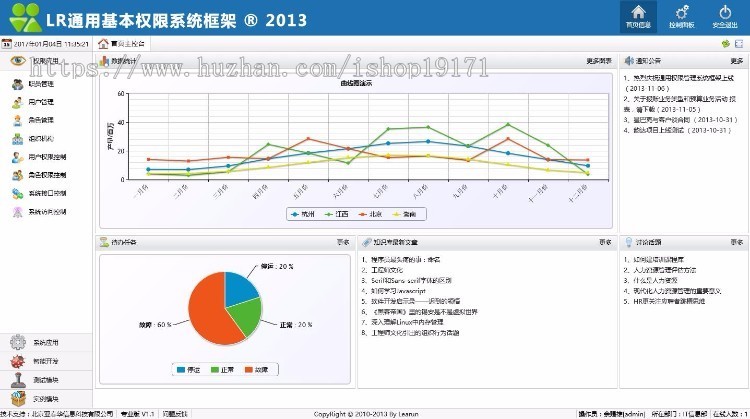Click the 通知公告 speaker icon
The width and height of the screenshot is (750, 419).
coord(629,61)
